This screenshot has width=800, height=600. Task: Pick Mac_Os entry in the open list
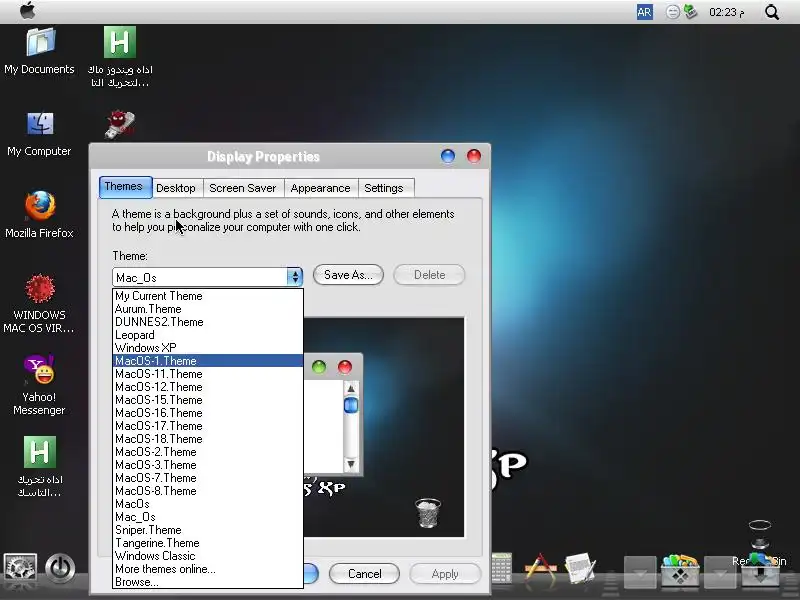[208, 517]
